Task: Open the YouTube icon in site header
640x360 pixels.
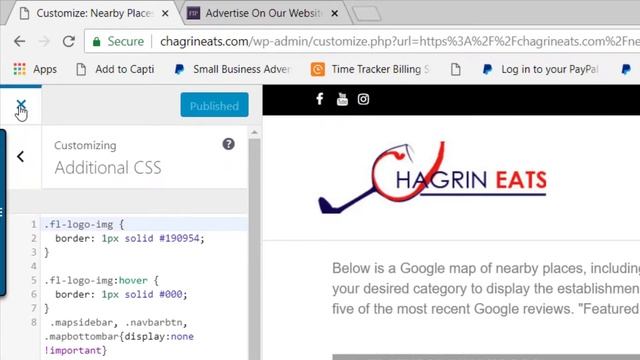Action: pos(342,99)
